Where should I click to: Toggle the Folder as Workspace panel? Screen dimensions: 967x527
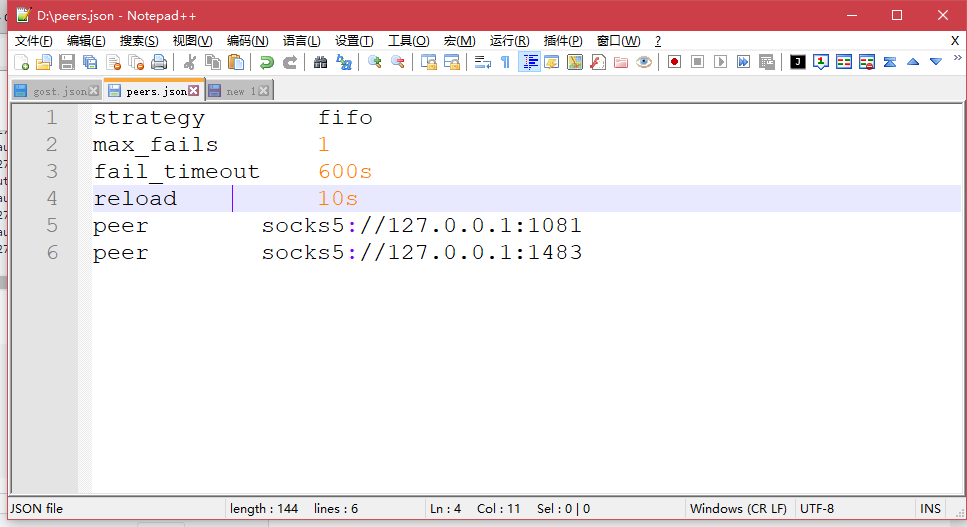[x=621, y=62]
